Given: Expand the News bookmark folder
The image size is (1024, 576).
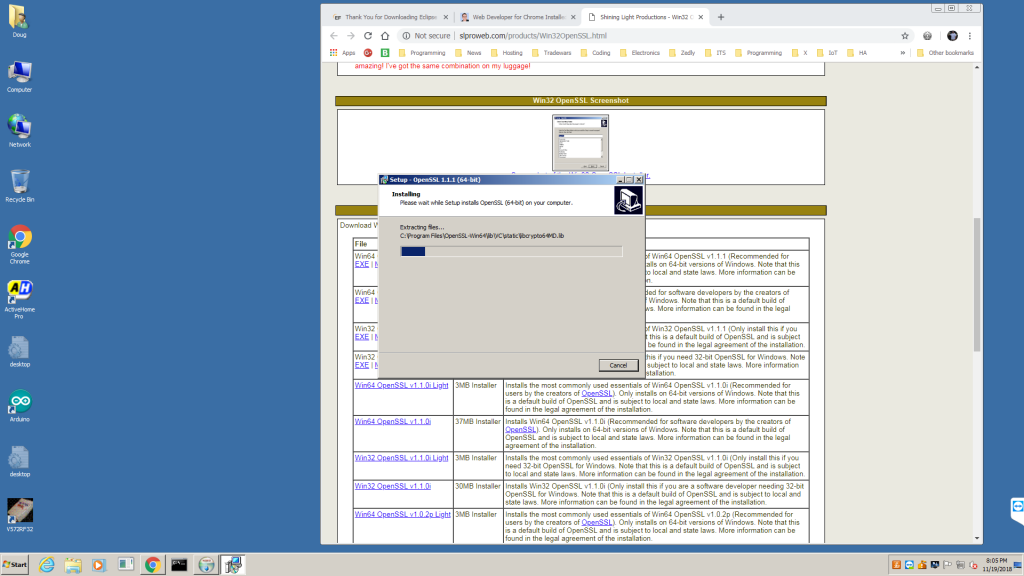Looking at the screenshot, I should pos(468,53).
